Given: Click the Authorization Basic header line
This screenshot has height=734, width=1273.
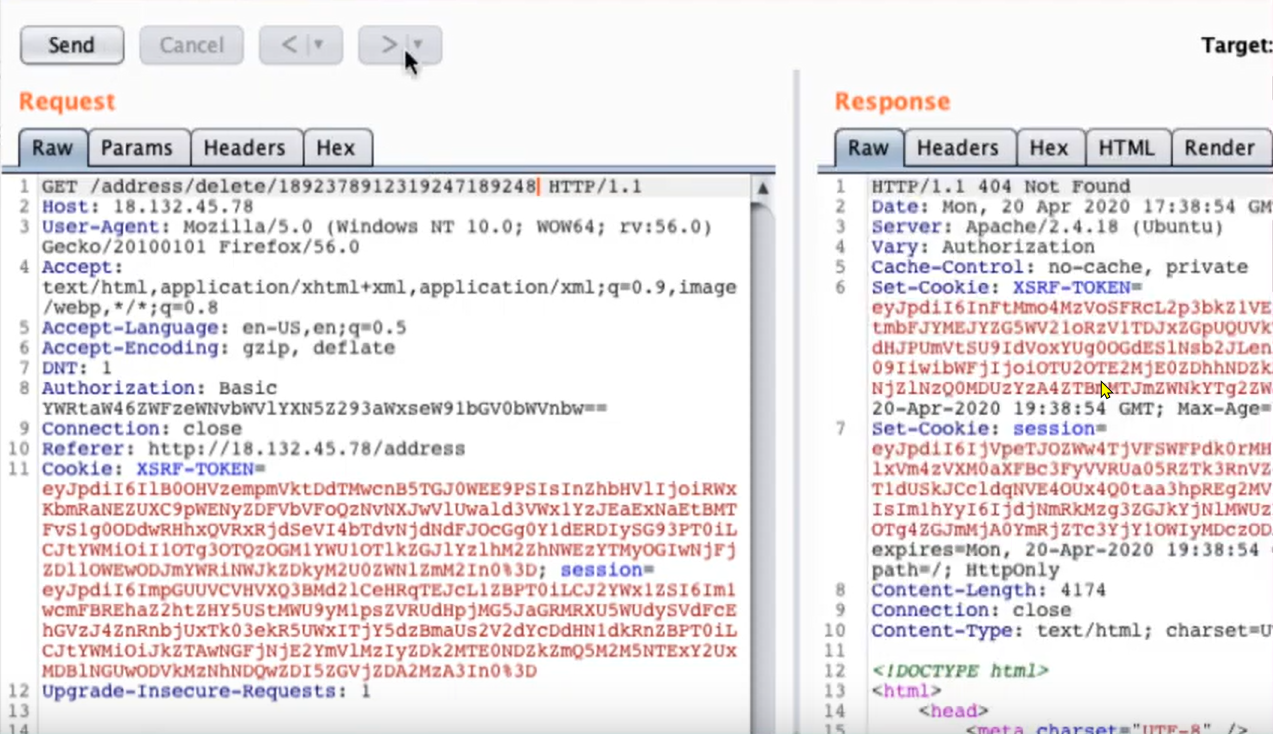Looking at the screenshot, I should [160, 388].
